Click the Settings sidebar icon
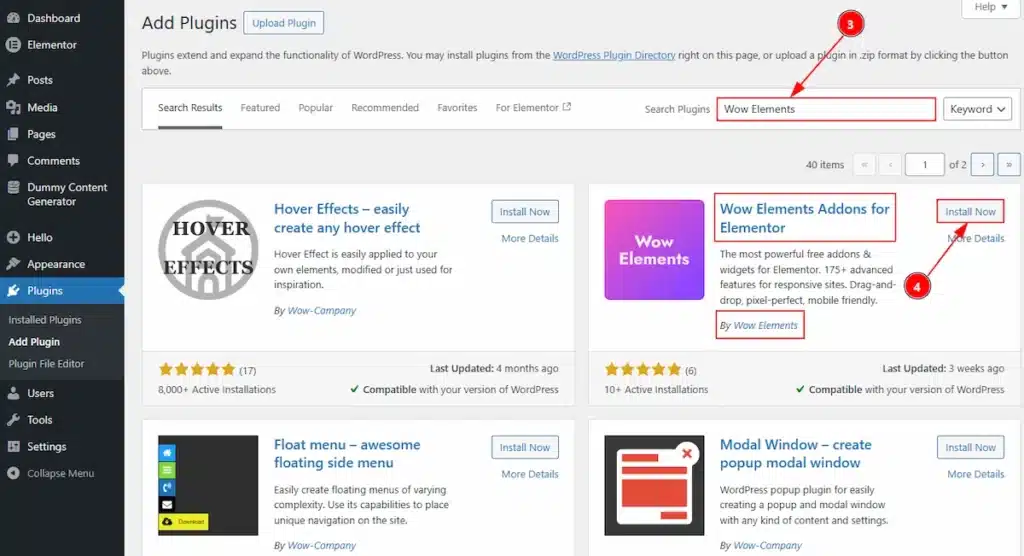Viewport: 1024px width, 556px height. (13, 447)
